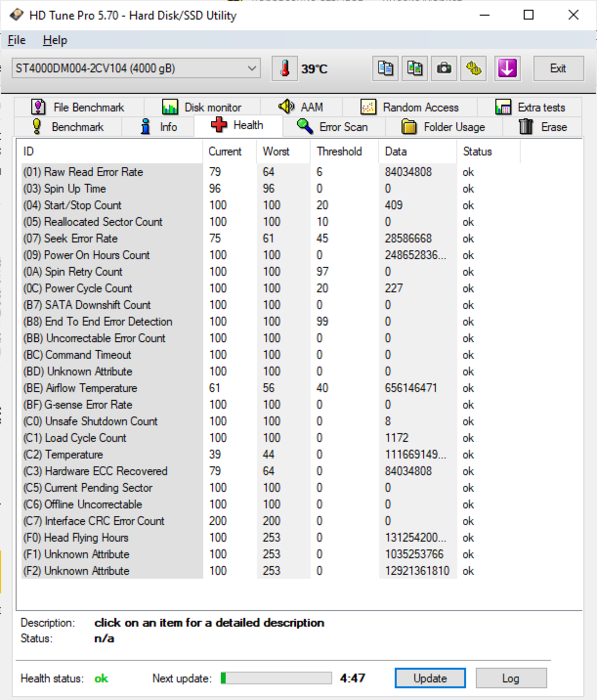Select the (F1) Unknown Attribute row
This screenshot has width=597, height=700.
click(271, 554)
